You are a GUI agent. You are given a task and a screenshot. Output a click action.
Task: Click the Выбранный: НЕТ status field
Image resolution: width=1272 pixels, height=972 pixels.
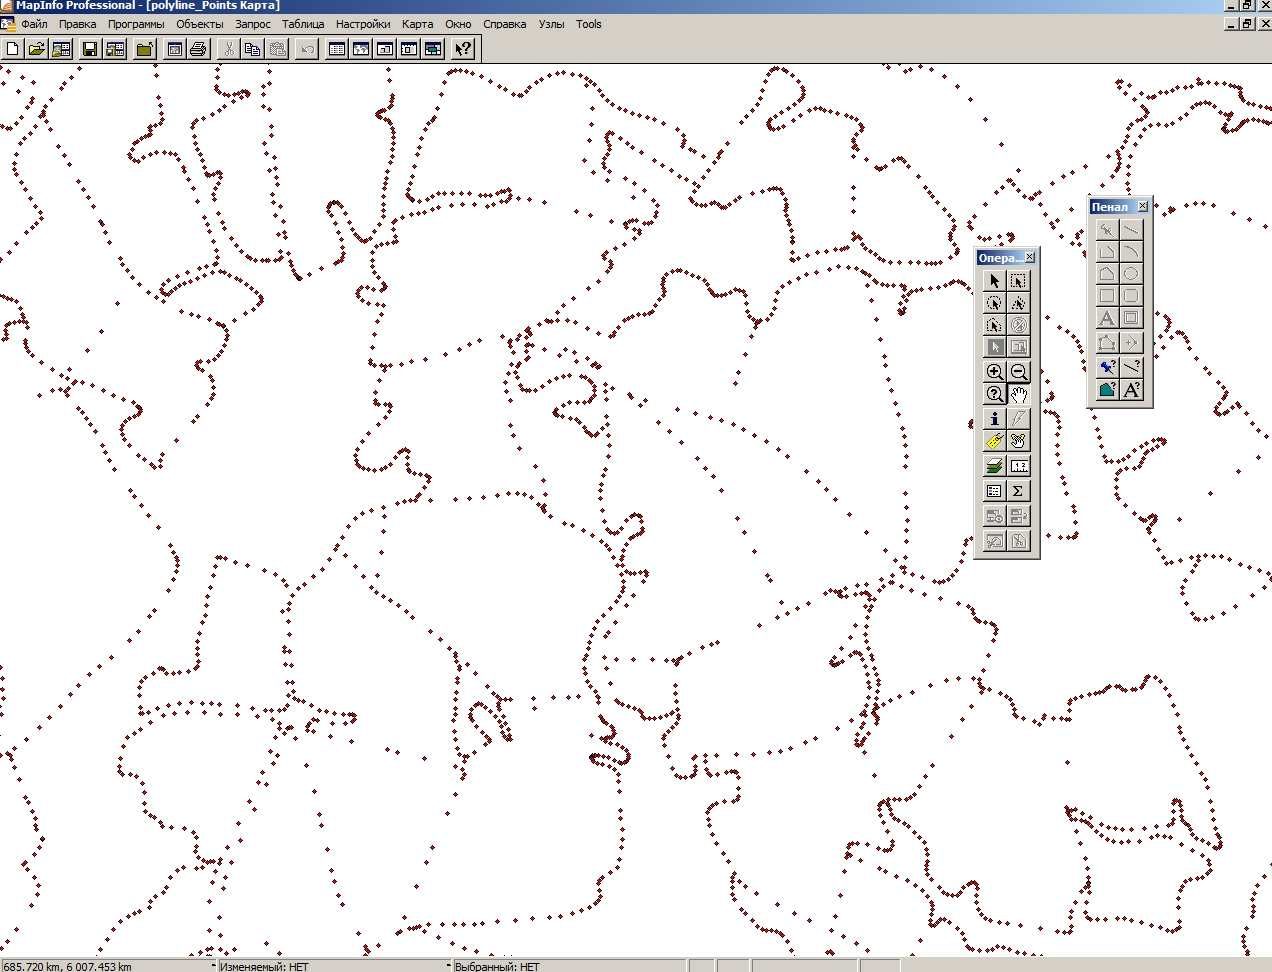pos(570,966)
